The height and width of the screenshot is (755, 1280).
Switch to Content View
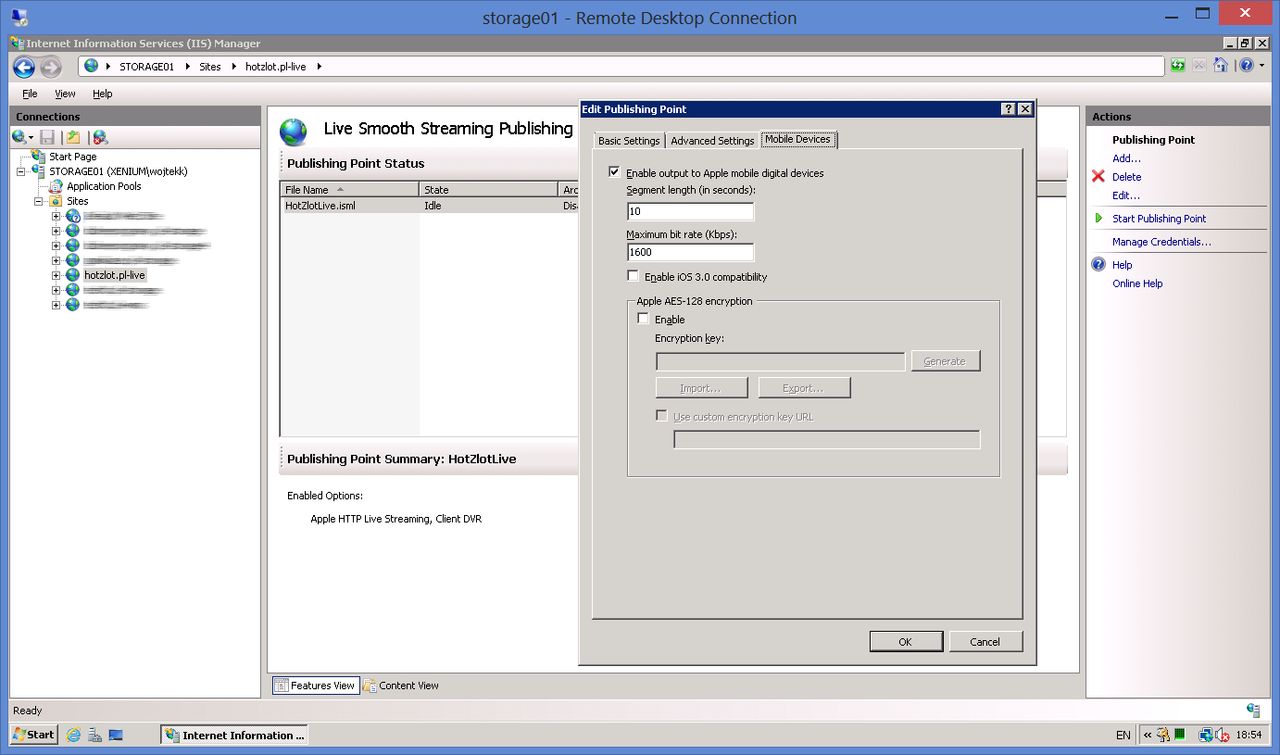(x=401, y=685)
